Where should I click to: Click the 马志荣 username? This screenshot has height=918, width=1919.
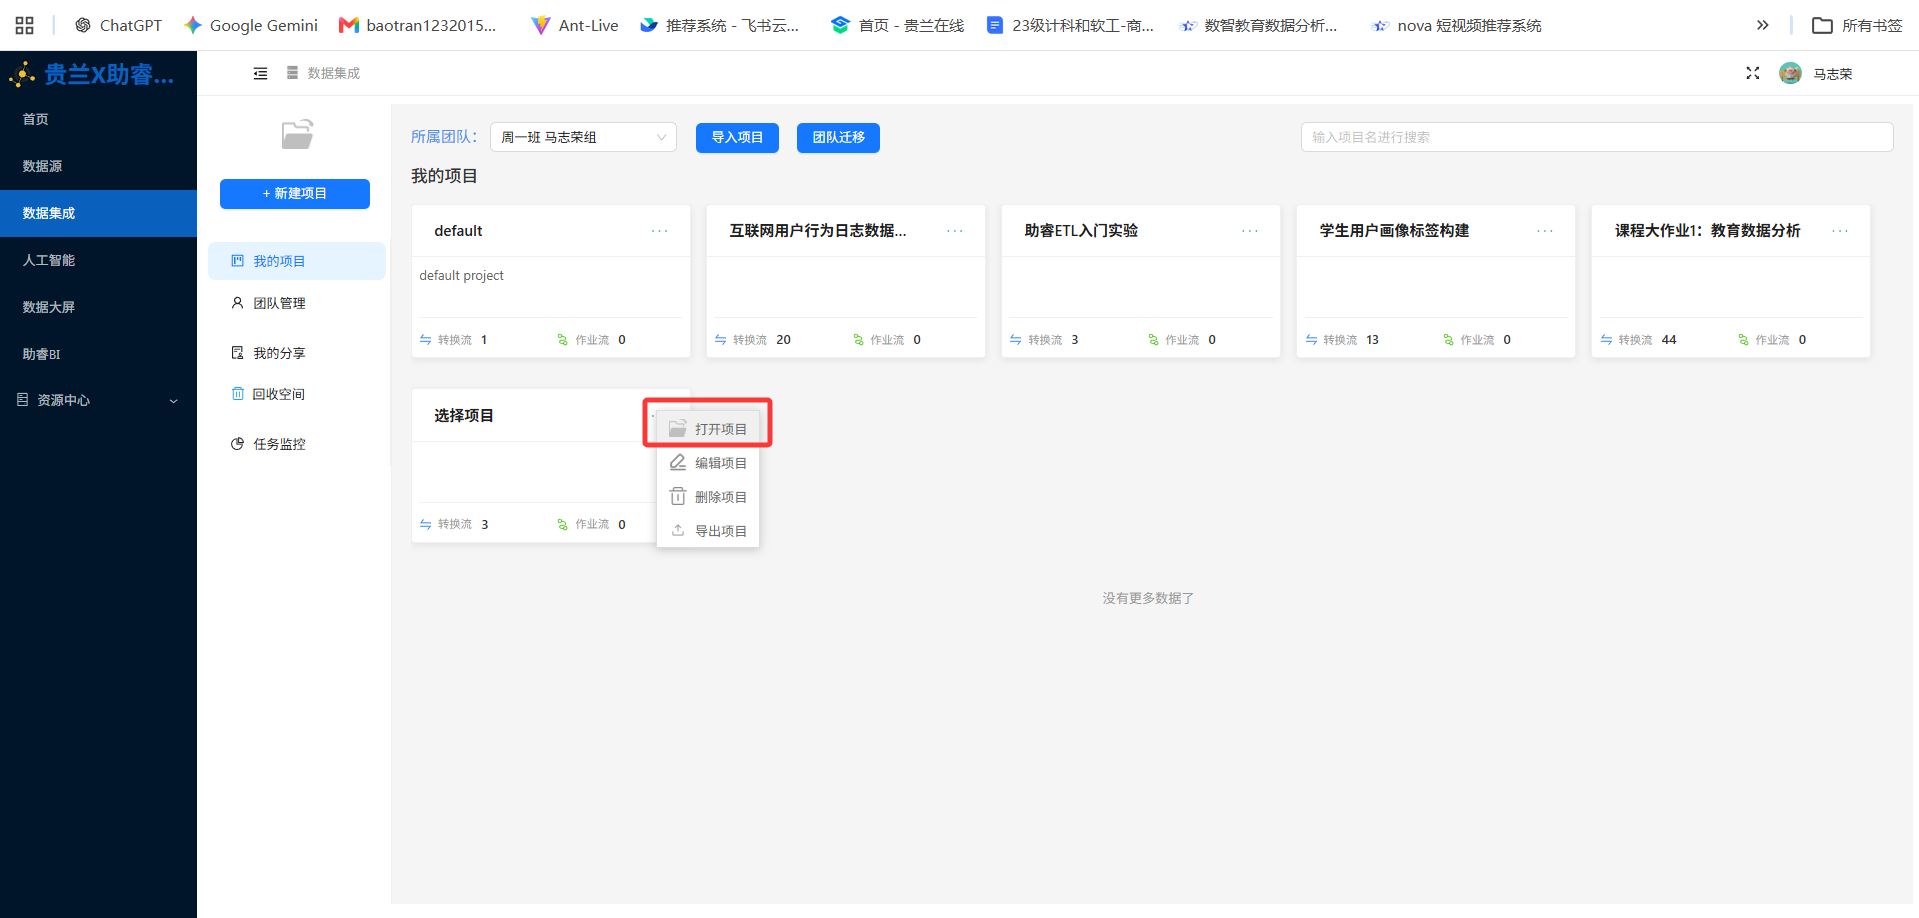(1833, 74)
